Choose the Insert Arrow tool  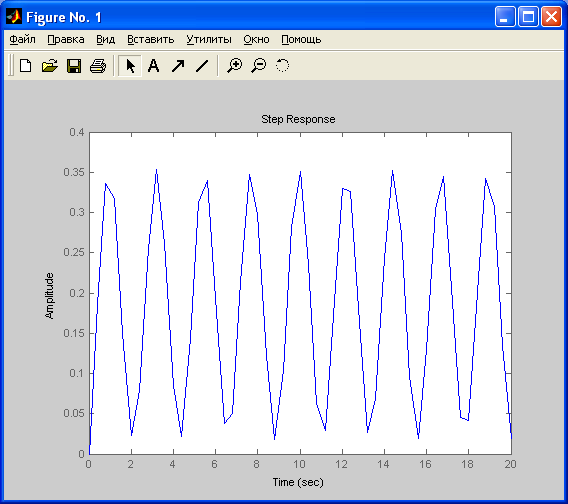178,66
